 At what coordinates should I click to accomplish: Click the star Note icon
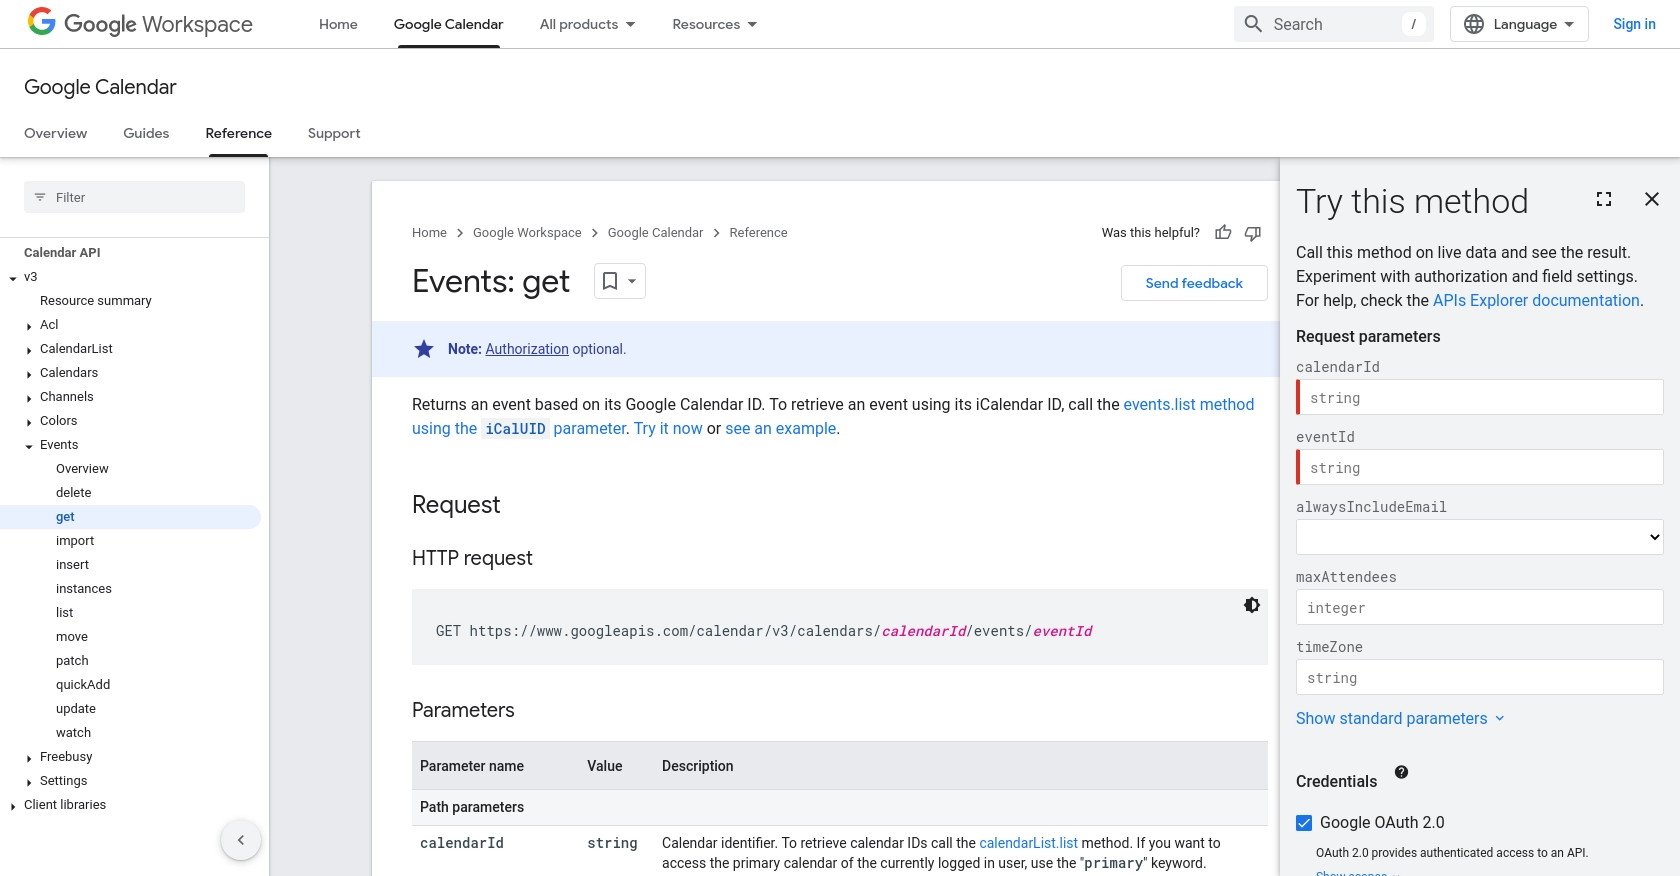pyautogui.click(x=424, y=349)
